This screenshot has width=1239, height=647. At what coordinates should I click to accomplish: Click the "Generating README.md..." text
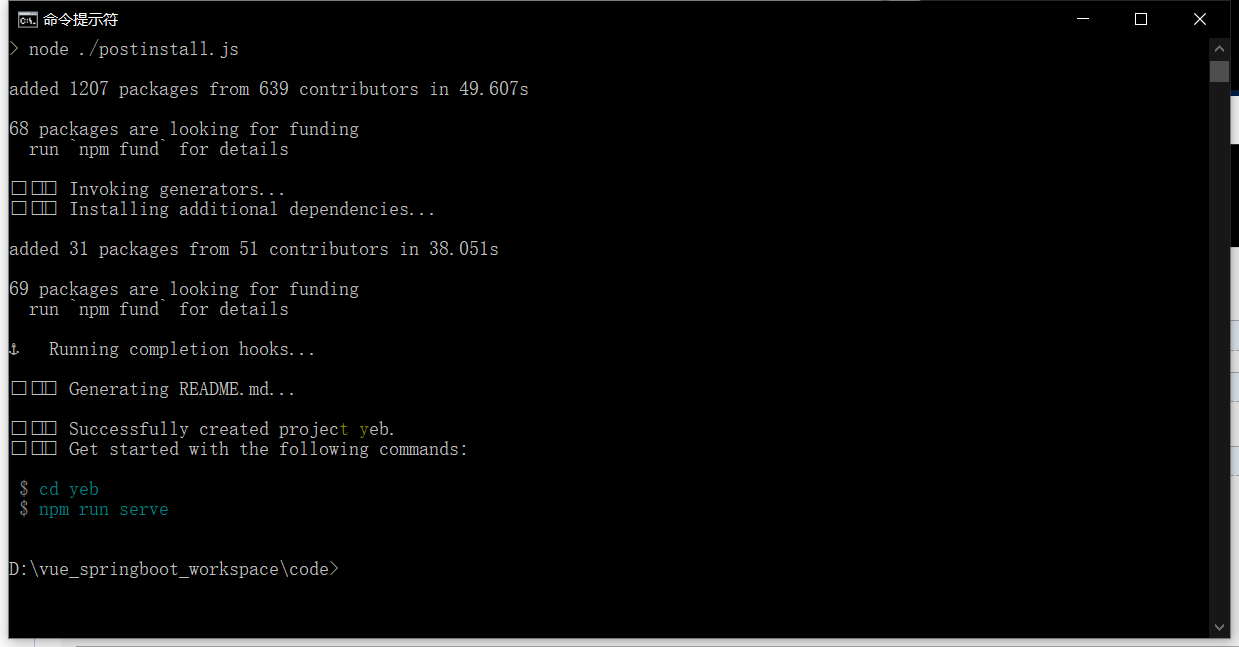[x=181, y=389]
